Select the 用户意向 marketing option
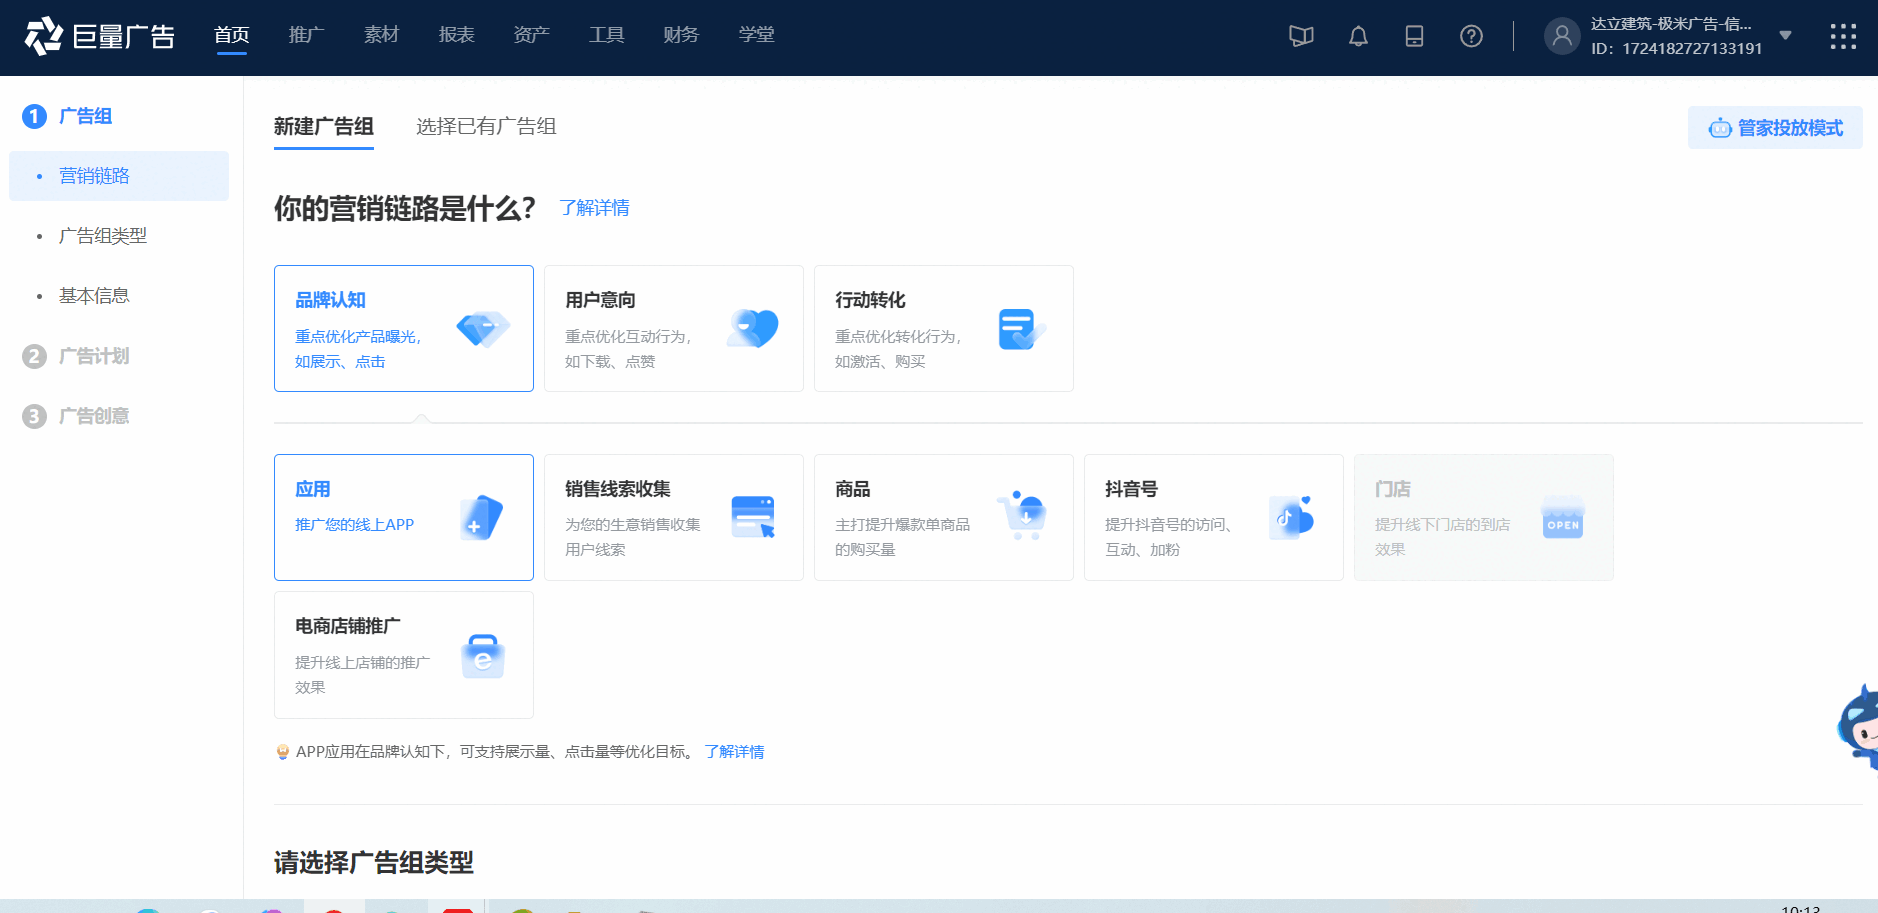Viewport: 1878px width, 913px height. pos(673,328)
